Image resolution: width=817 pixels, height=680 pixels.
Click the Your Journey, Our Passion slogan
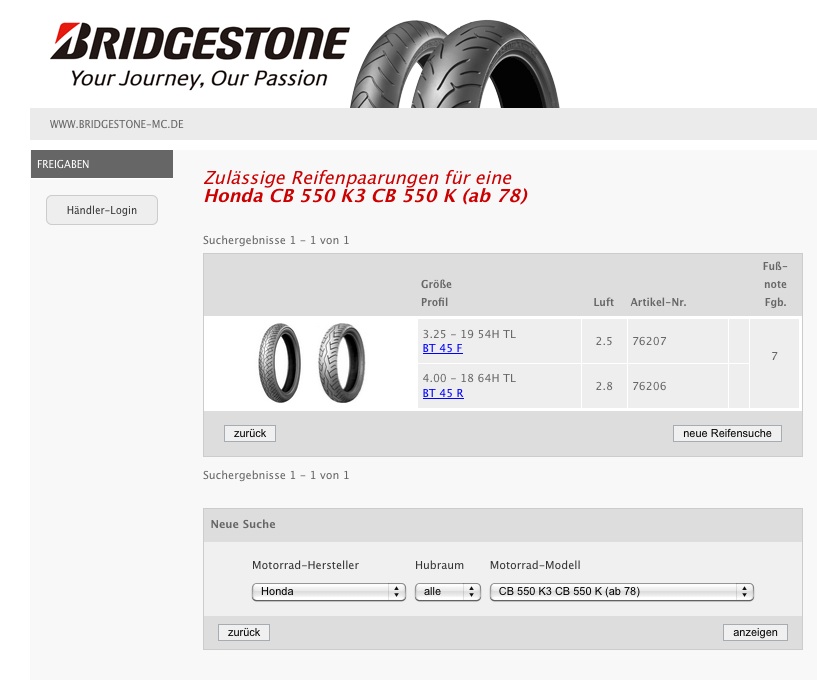[x=199, y=79]
